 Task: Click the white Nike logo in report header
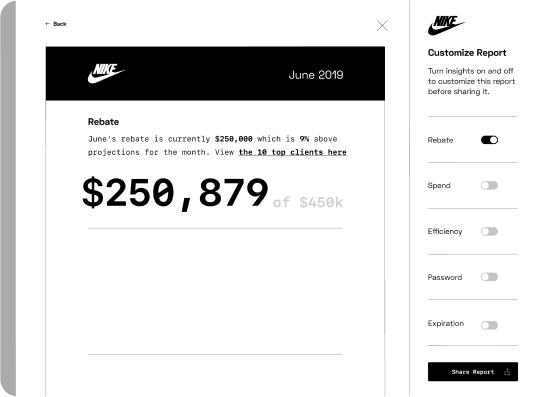(x=106, y=73)
